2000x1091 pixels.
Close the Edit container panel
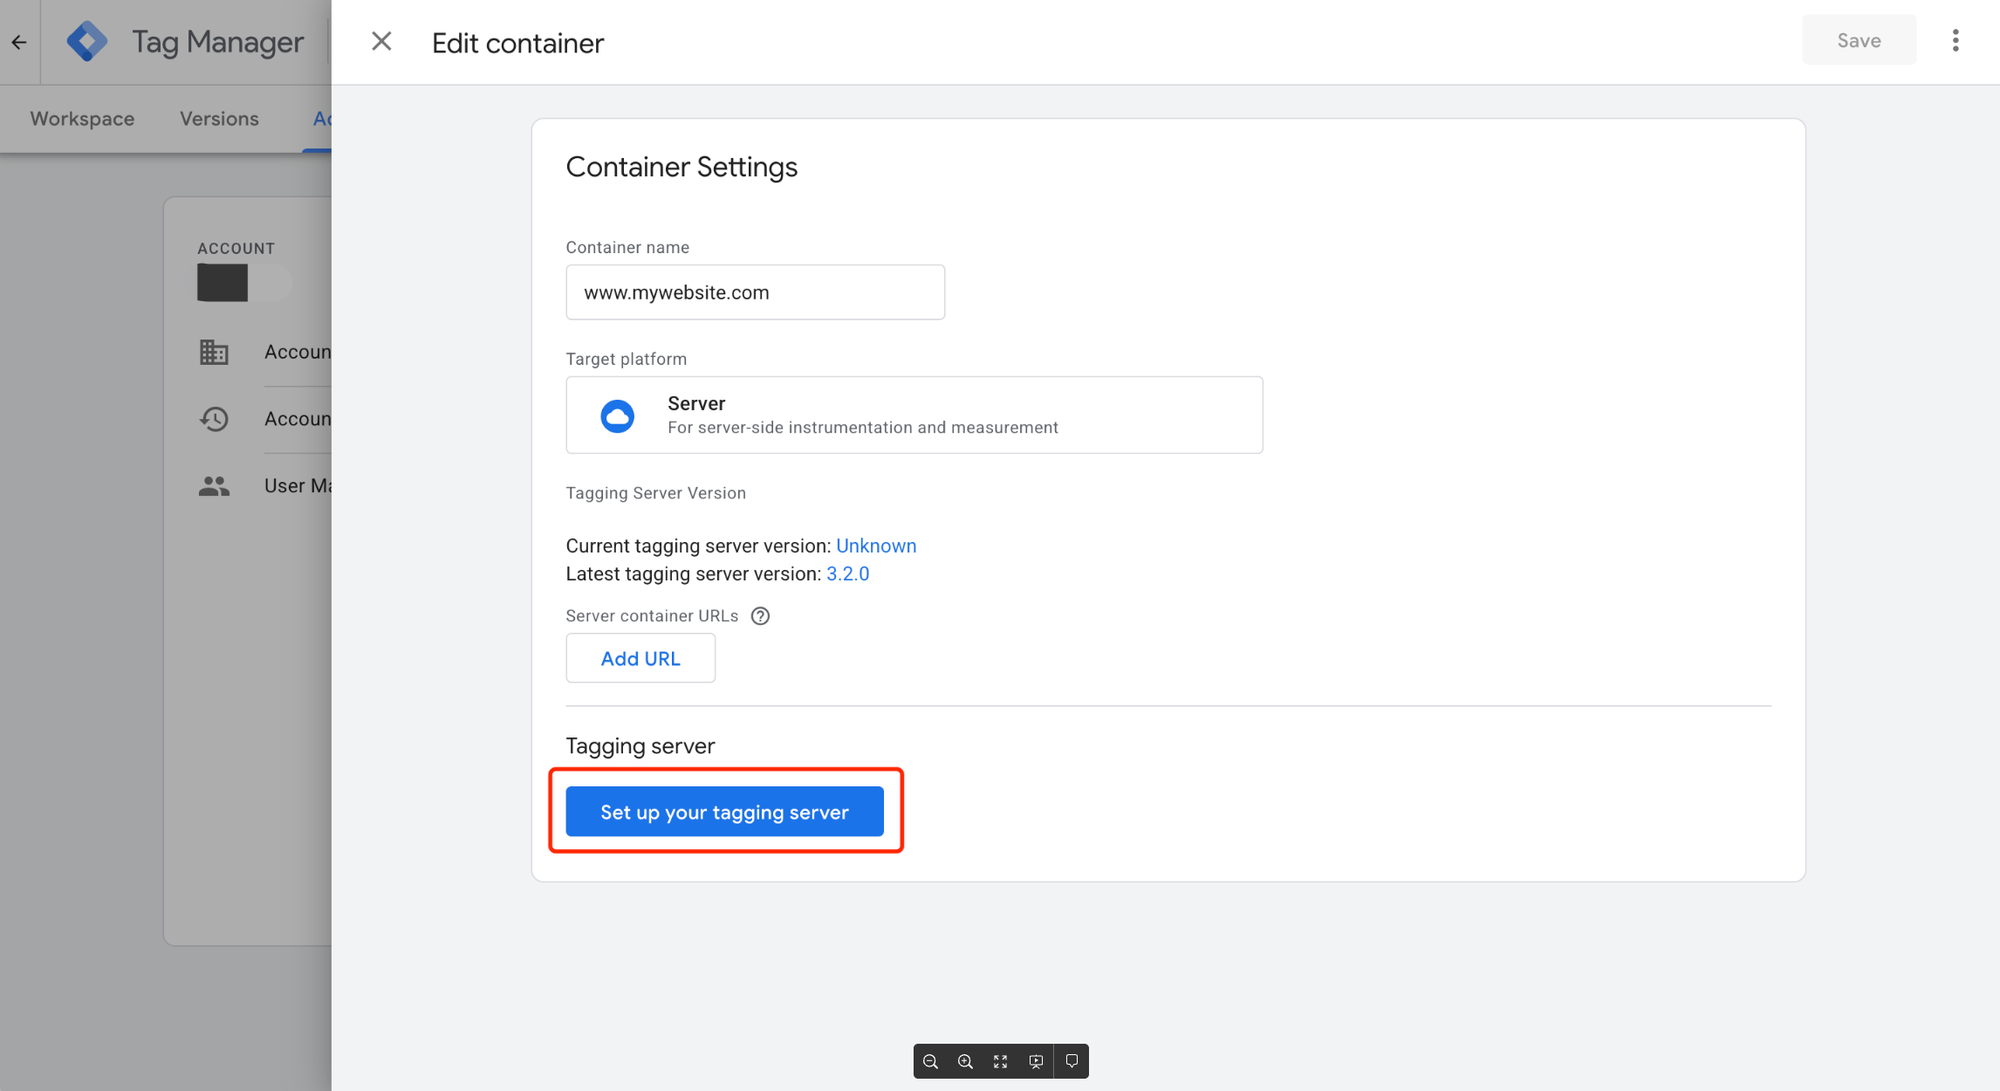point(381,42)
